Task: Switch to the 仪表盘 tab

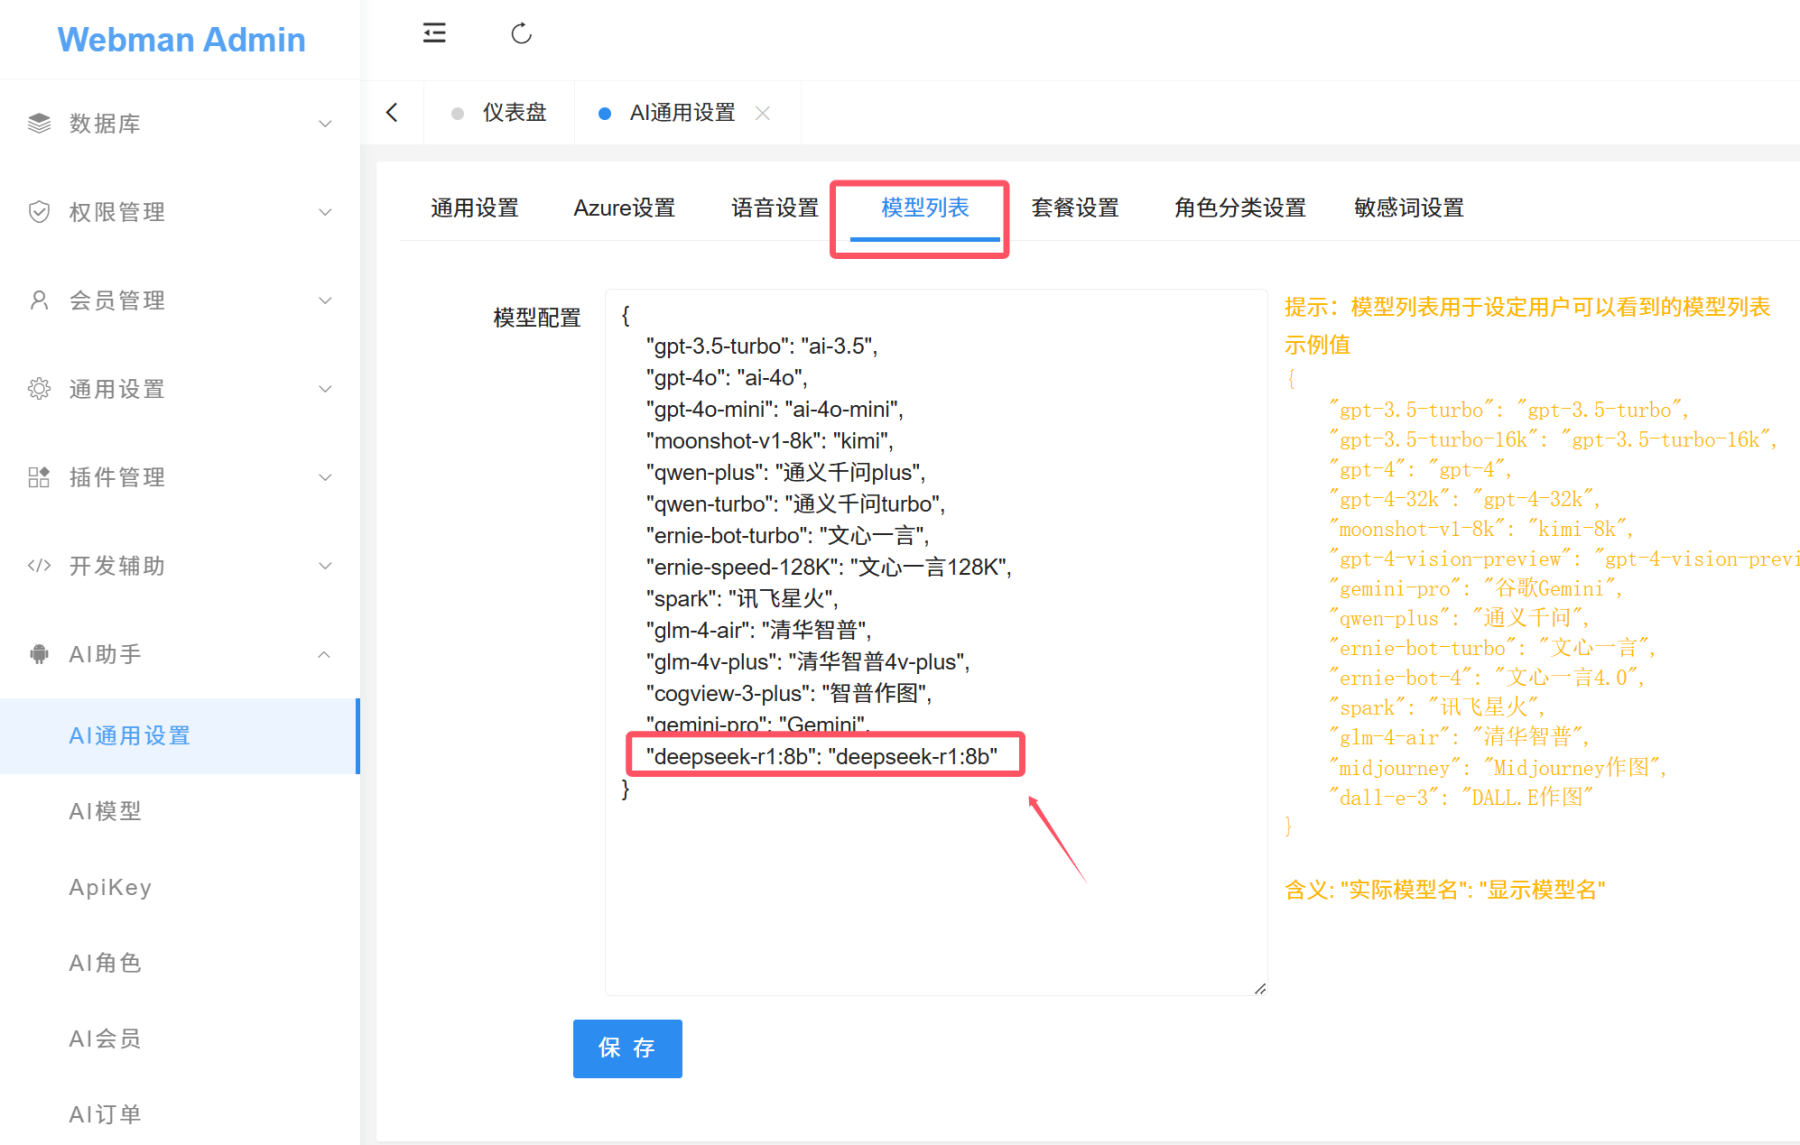Action: [499, 113]
